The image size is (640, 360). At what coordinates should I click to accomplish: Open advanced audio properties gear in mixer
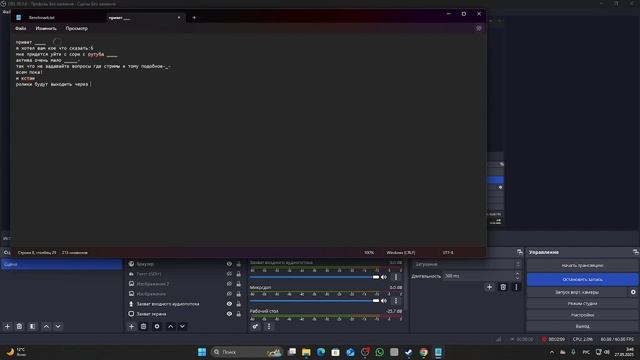(x=255, y=327)
